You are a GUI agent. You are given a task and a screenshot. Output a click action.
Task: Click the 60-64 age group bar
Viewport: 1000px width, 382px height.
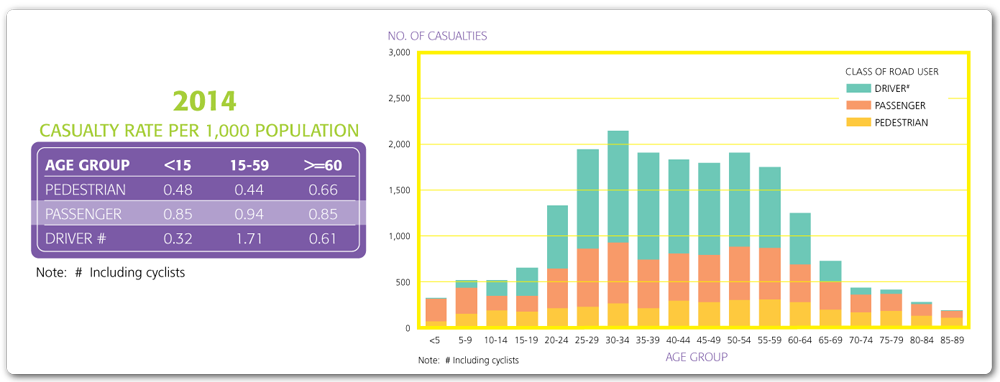pos(800,270)
